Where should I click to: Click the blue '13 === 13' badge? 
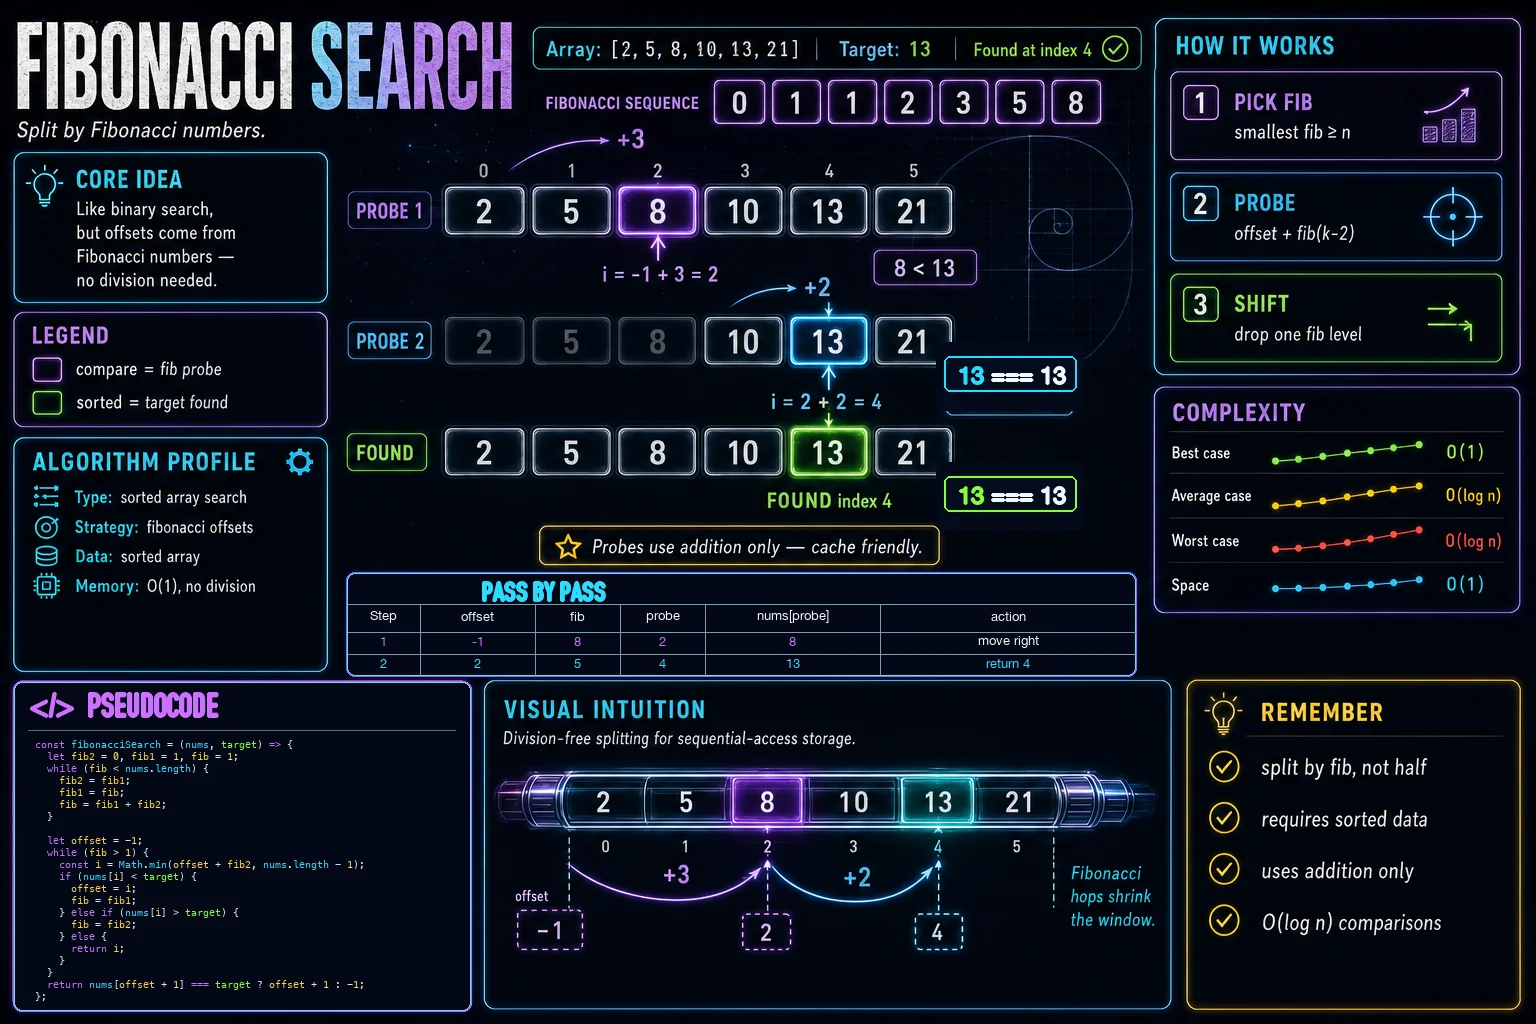click(1011, 375)
